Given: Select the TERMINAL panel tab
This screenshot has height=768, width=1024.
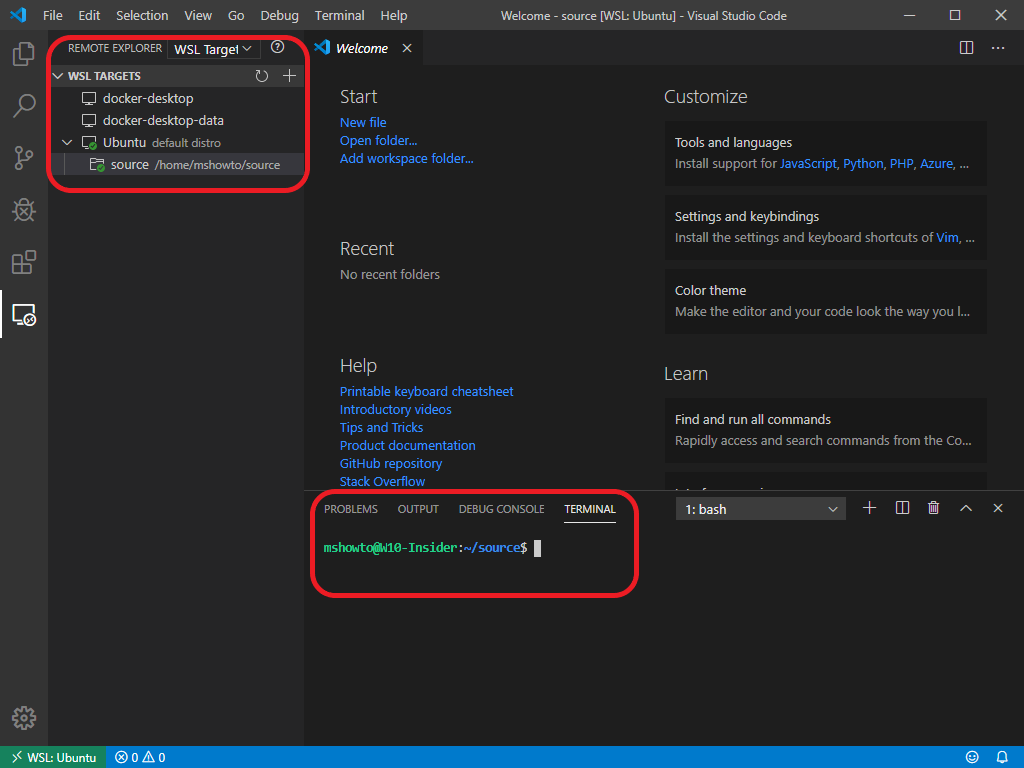Looking at the screenshot, I should click(590, 509).
